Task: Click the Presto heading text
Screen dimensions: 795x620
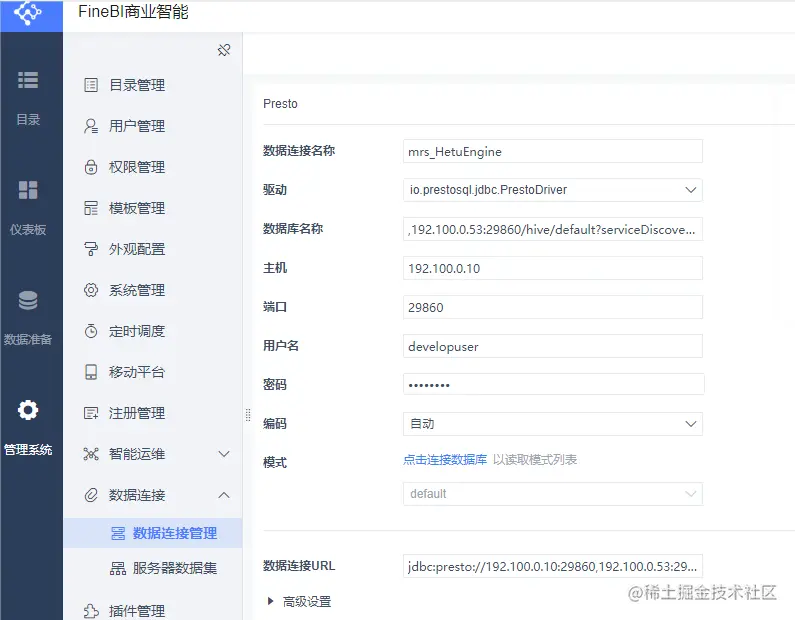Action: pyautogui.click(x=280, y=103)
